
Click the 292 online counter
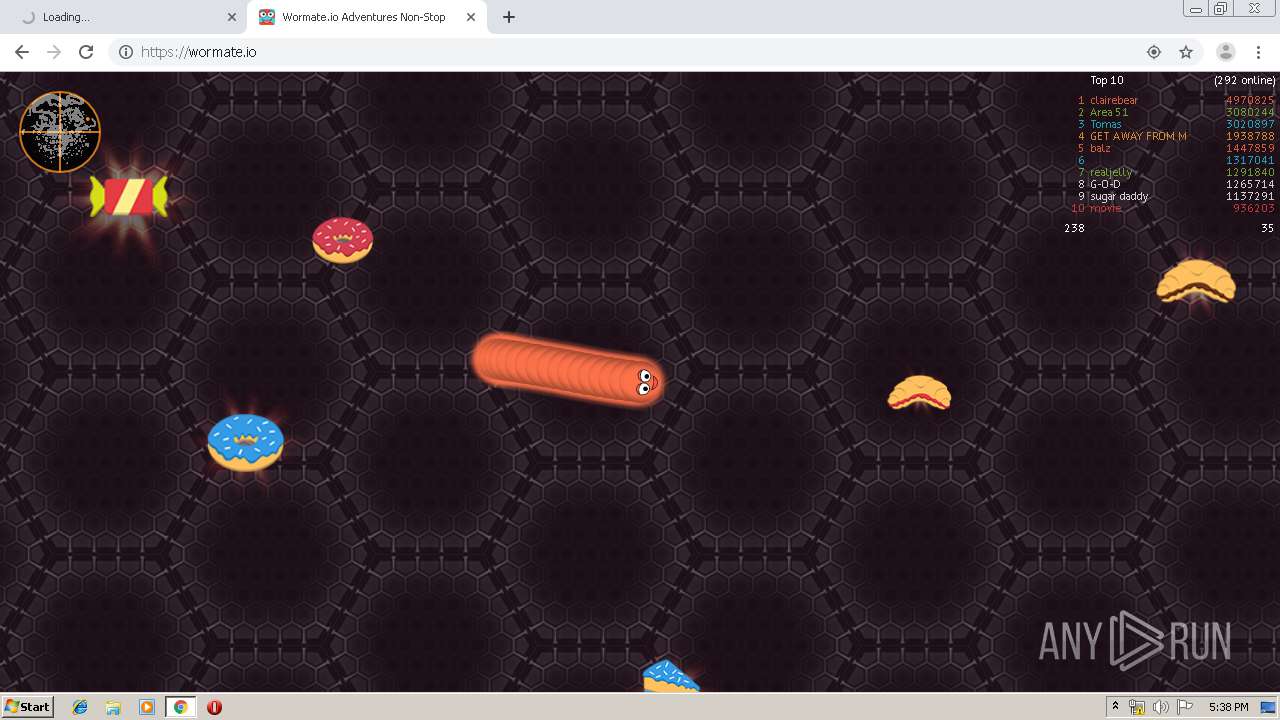click(1245, 80)
